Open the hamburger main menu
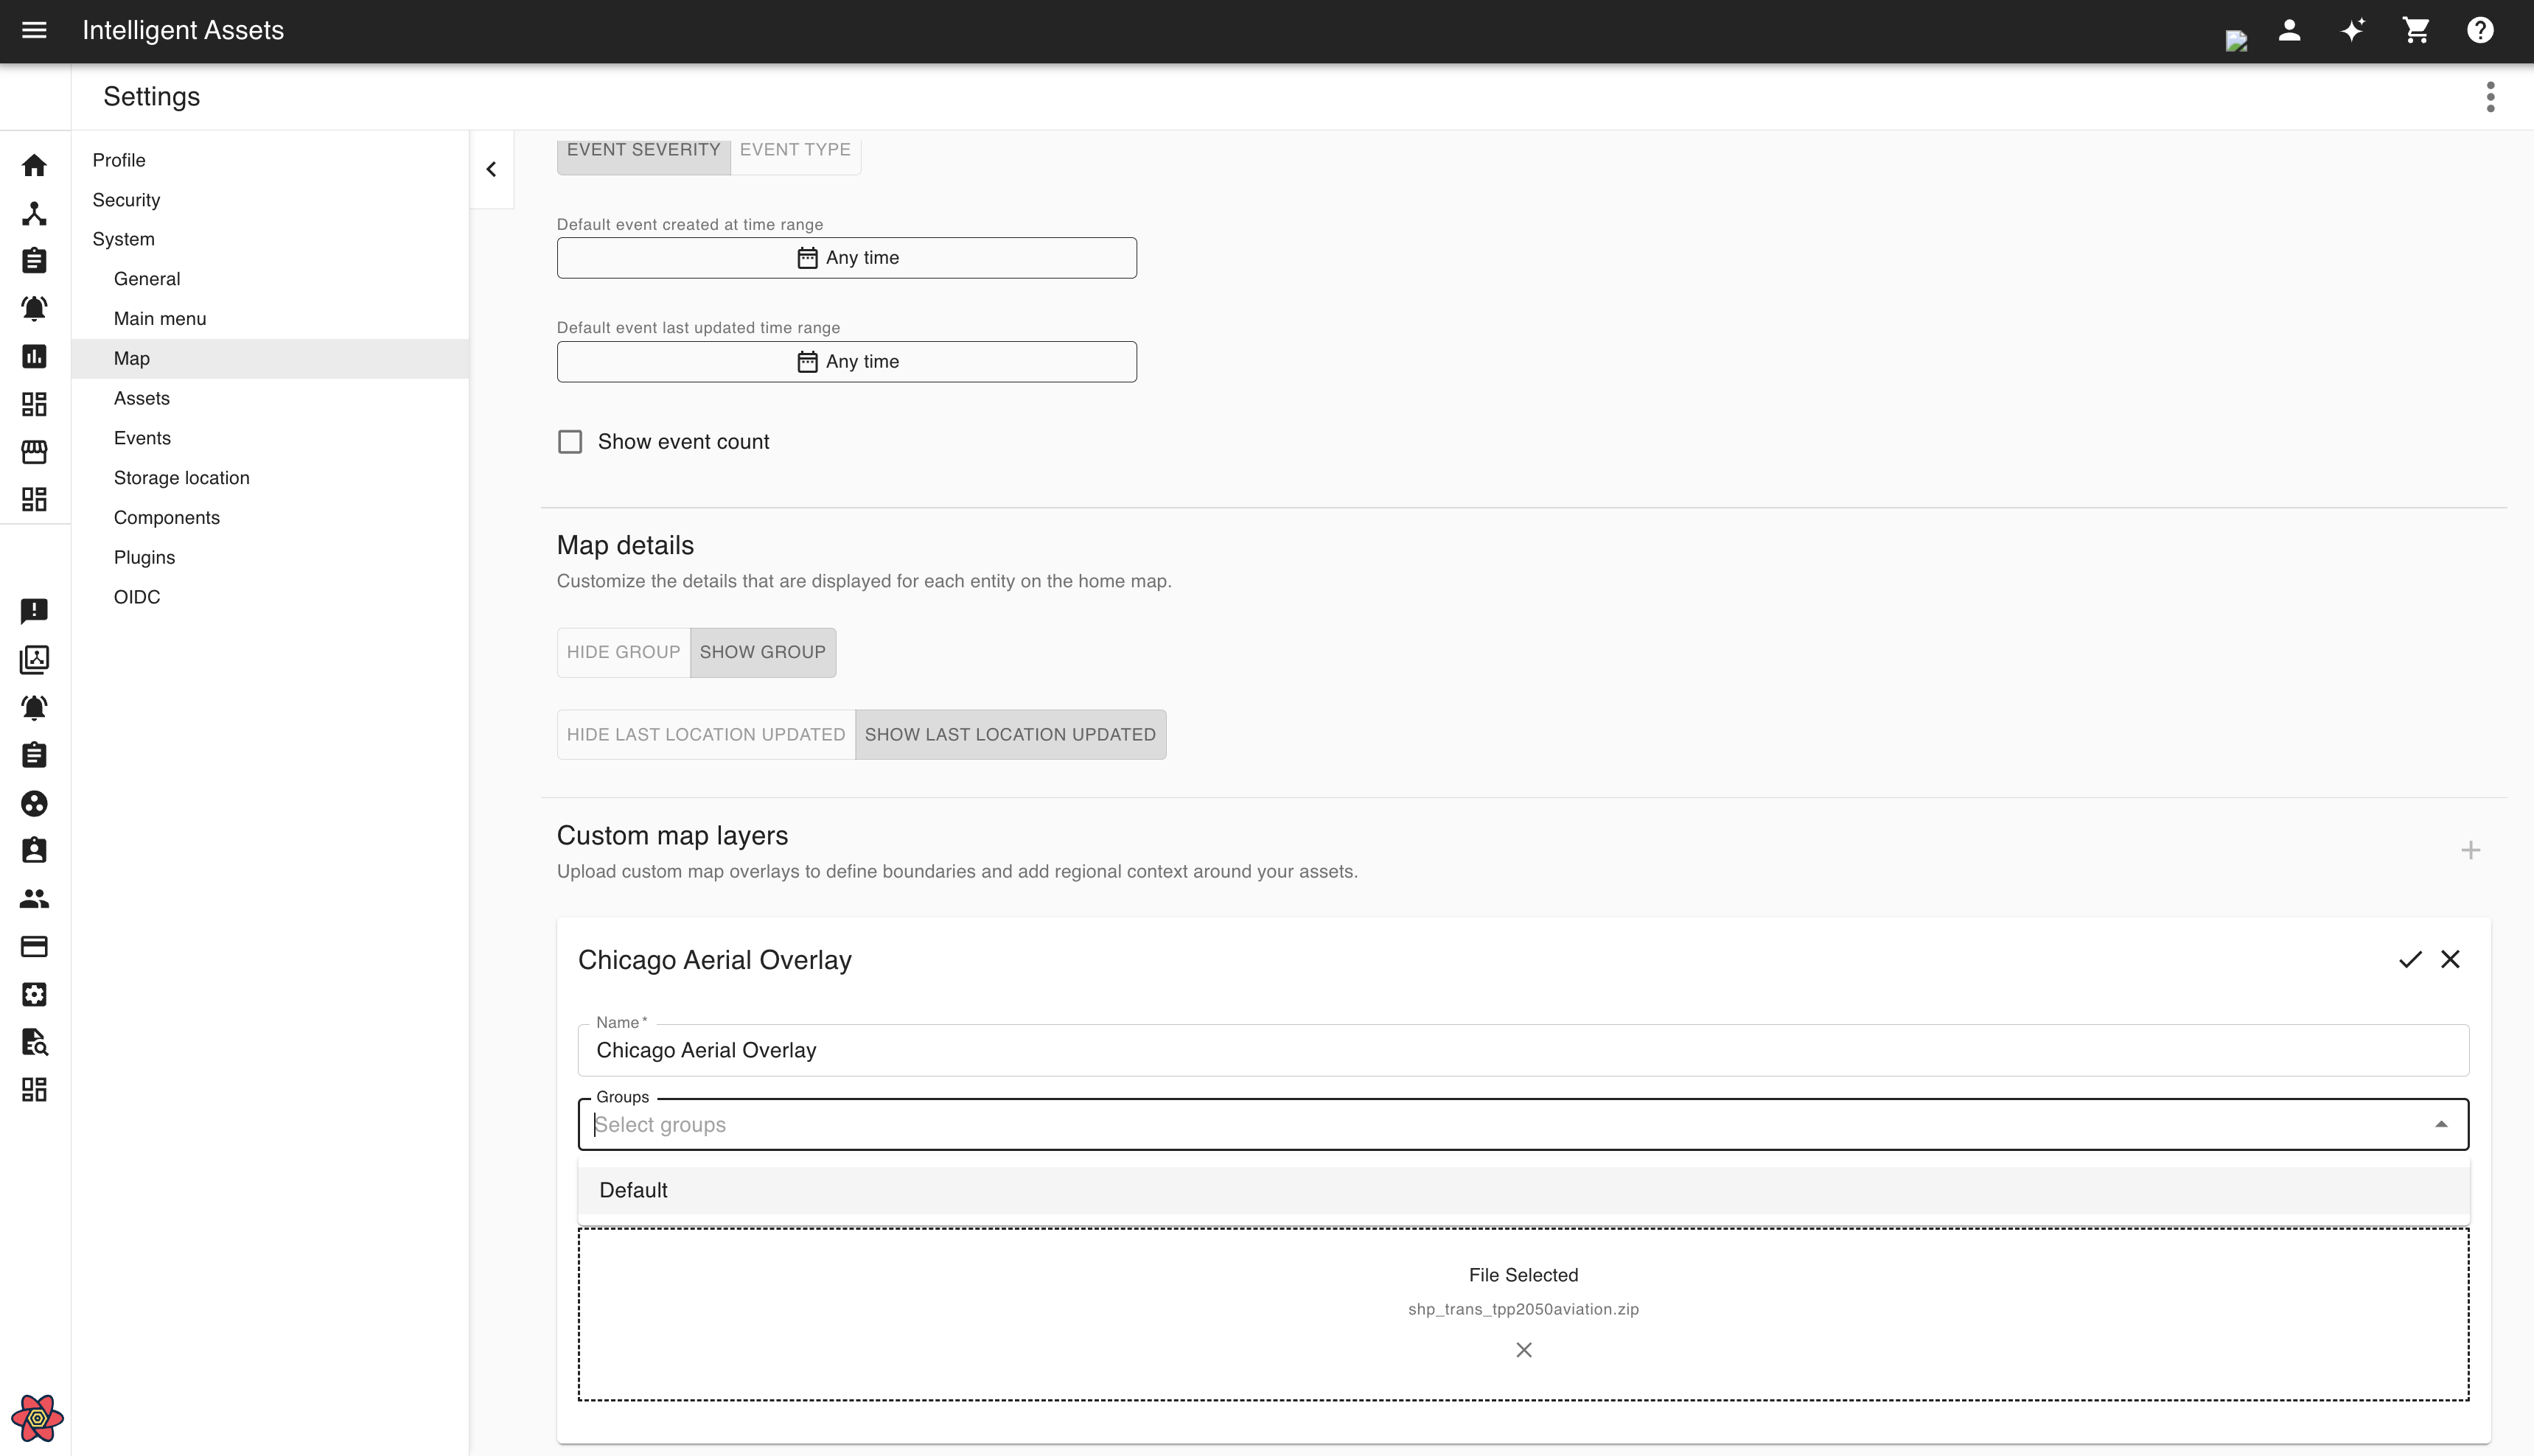2534x1456 pixels. click(34, 30)
